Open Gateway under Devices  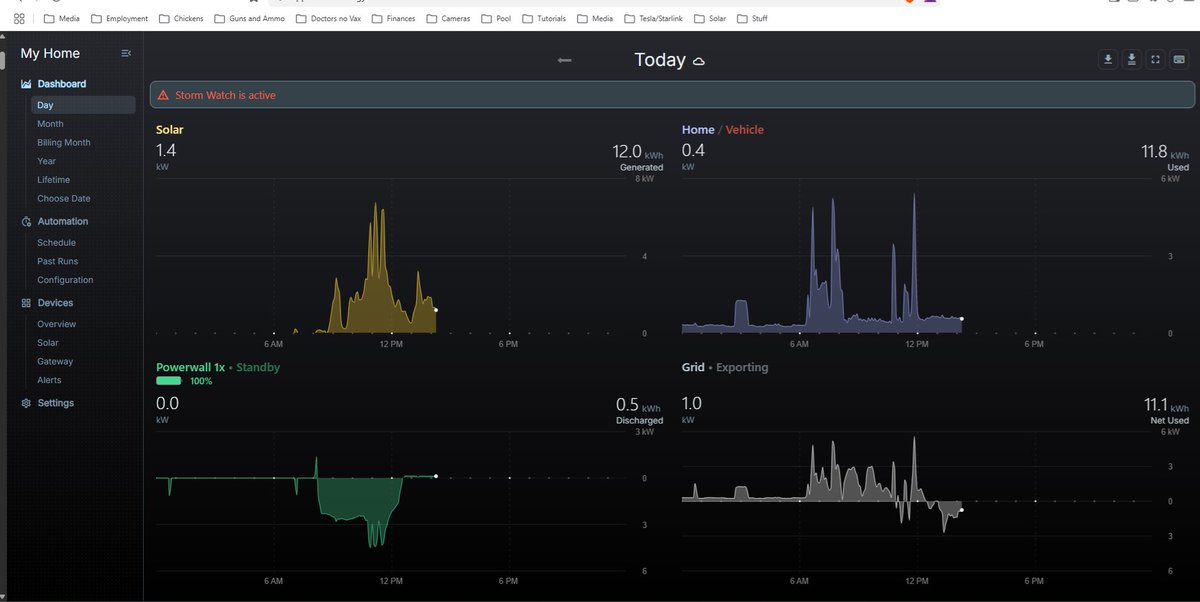point(55,362)
